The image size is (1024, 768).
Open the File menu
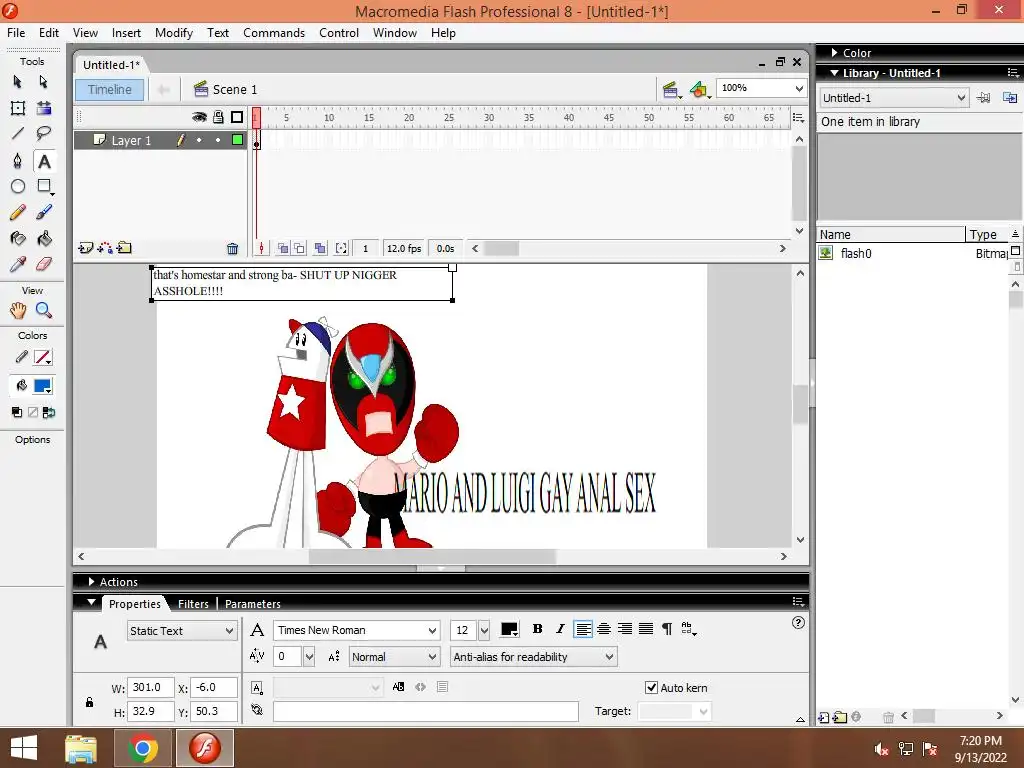(16, 33)
